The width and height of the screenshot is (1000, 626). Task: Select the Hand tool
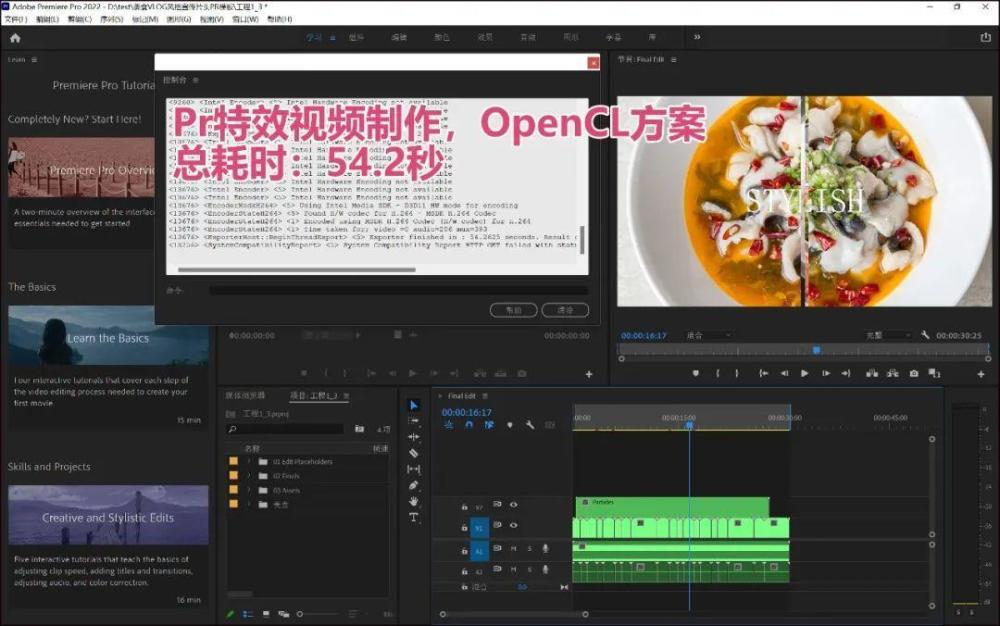[414, 501]
